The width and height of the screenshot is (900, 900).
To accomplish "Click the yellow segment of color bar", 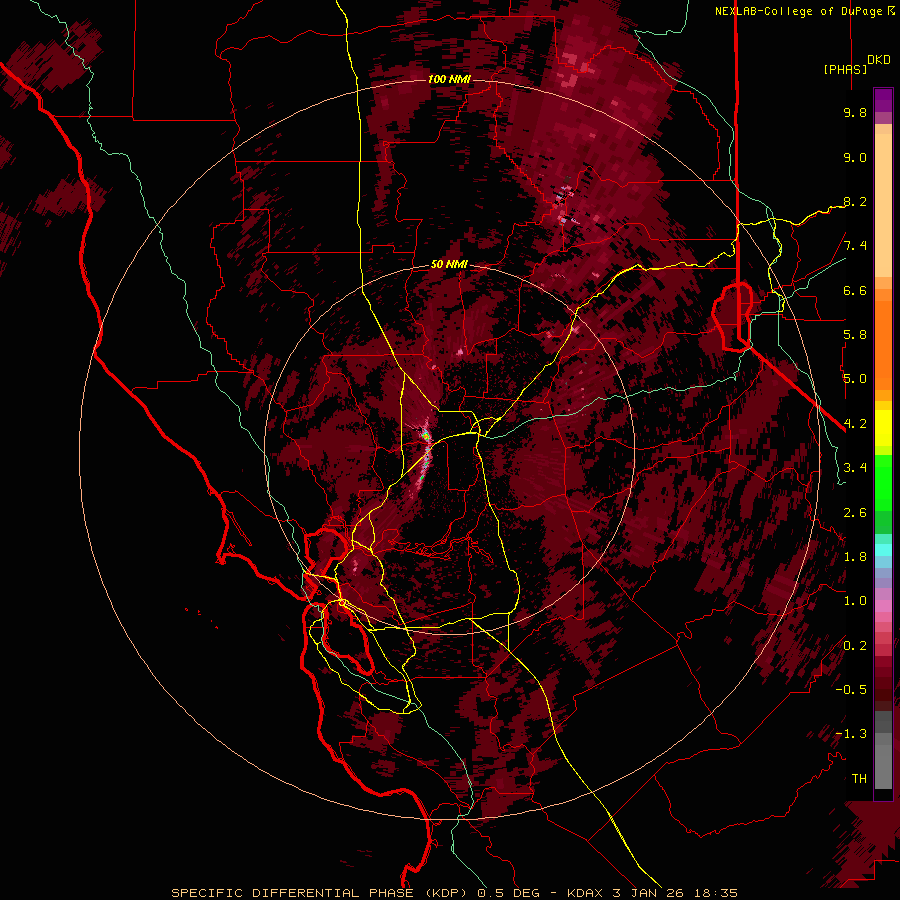I will 883,428.
